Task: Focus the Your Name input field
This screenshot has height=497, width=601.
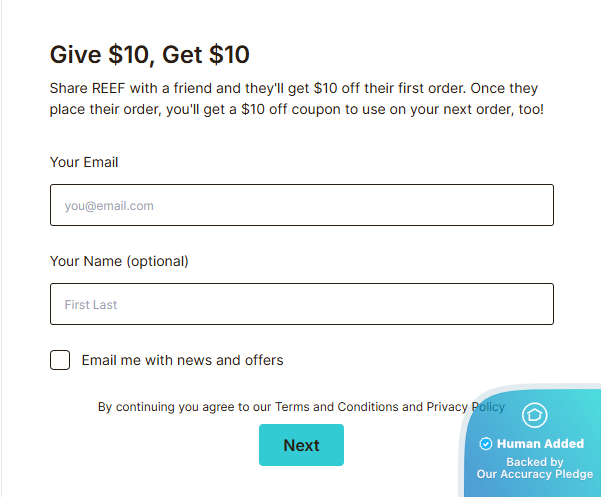Action: [301, 304]
